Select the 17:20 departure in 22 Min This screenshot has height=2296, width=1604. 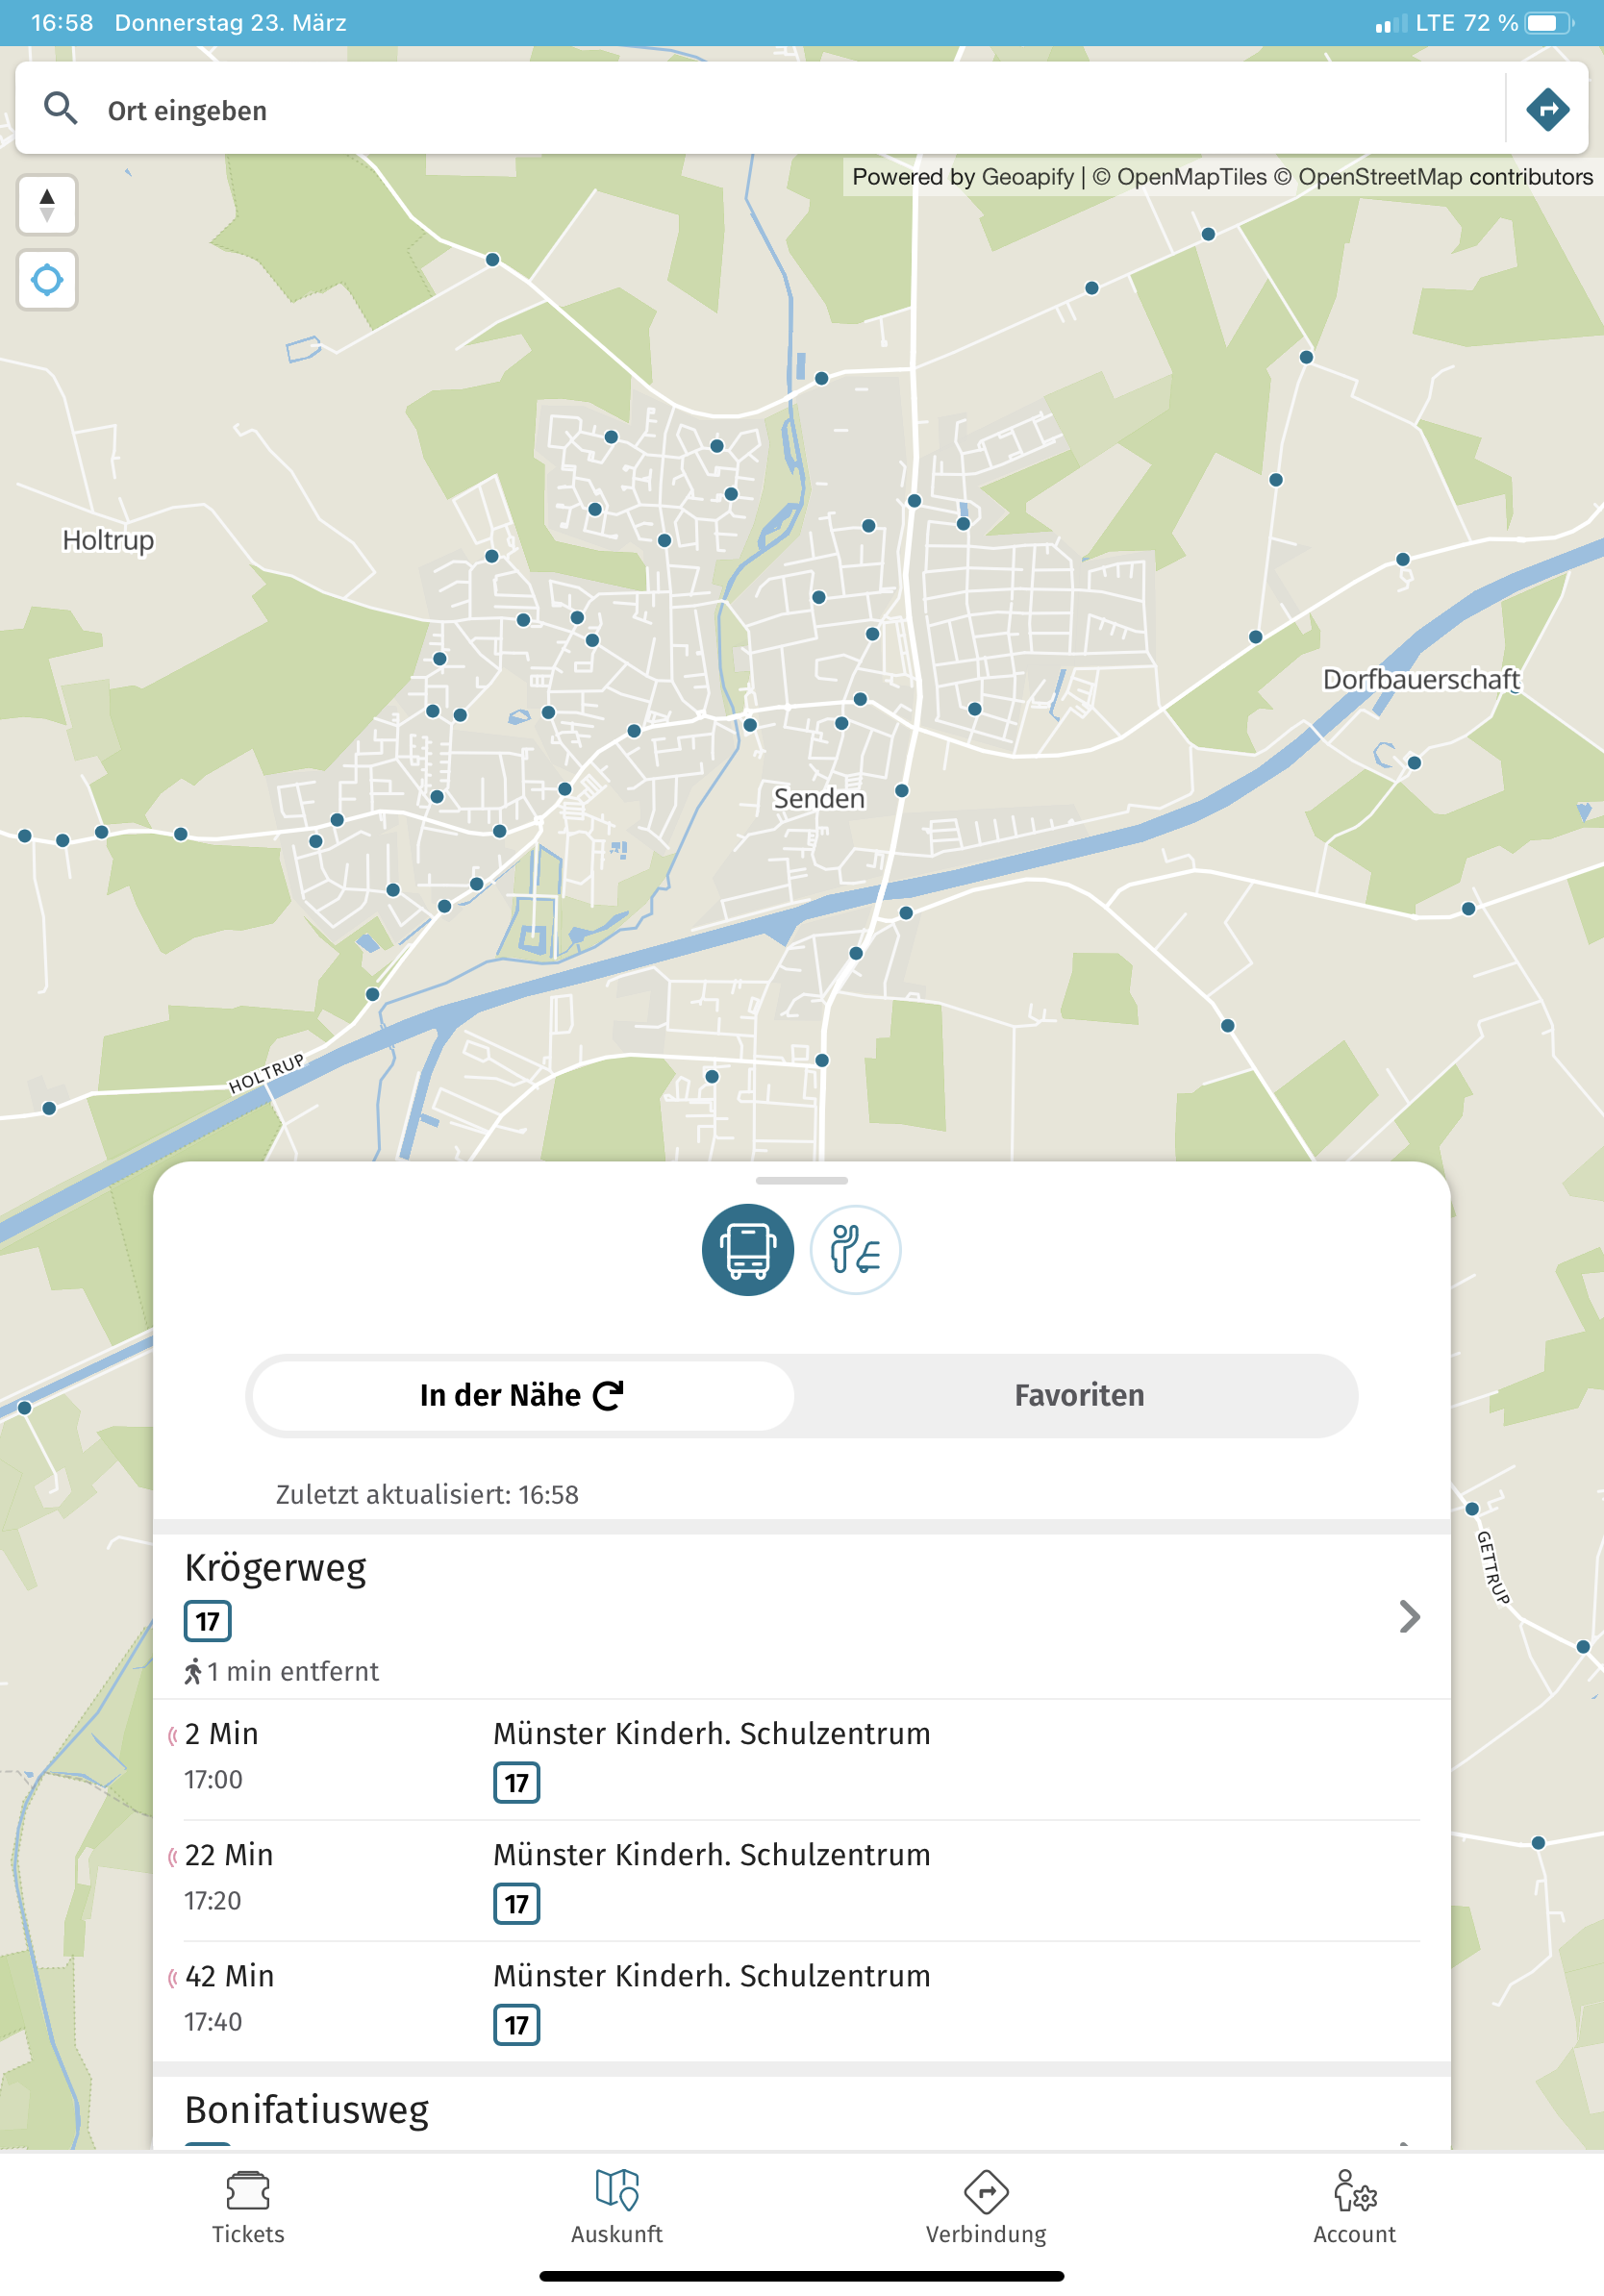802,1880
